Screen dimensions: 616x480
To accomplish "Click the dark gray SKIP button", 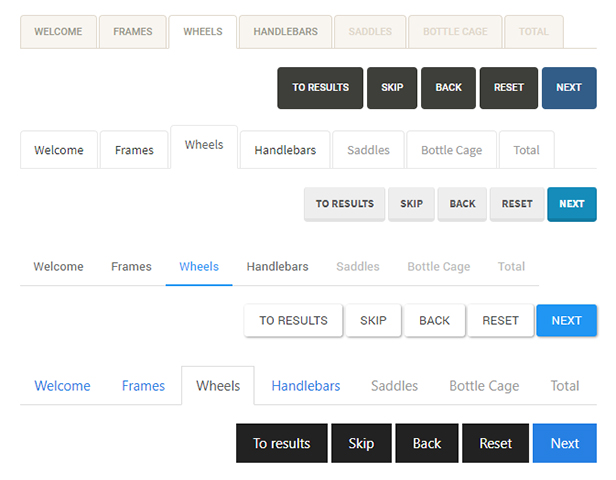I will pyautogui.click(x=392, y=88).
